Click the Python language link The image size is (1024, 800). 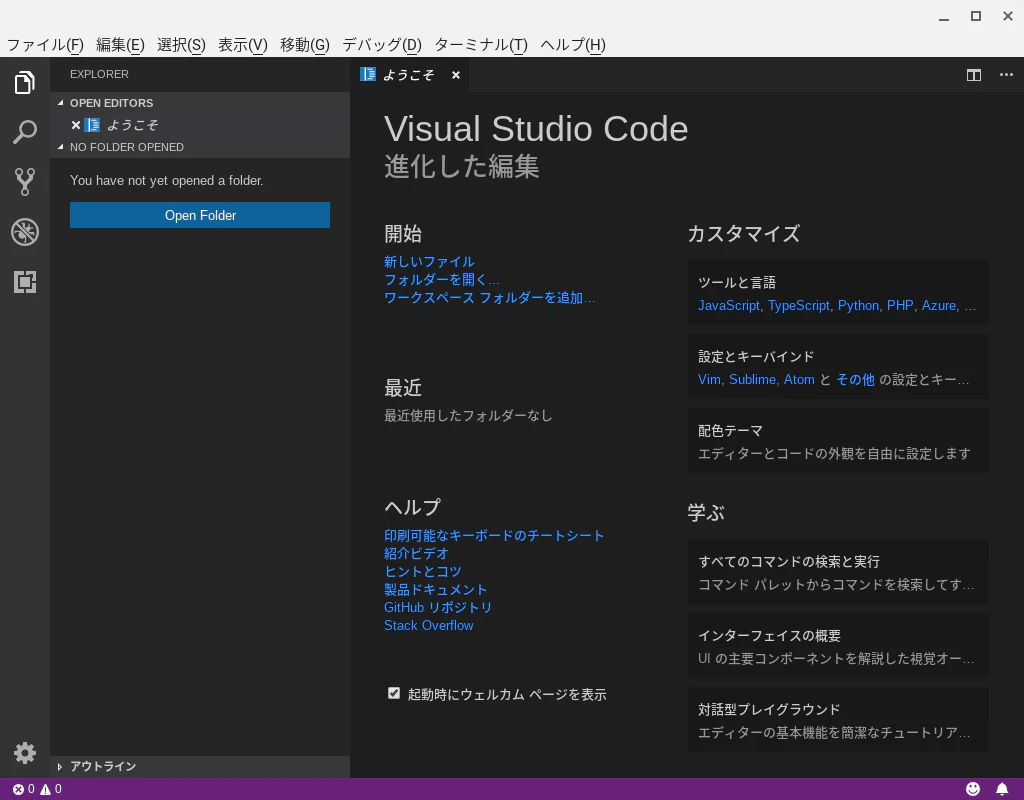[x=858, y=306]
